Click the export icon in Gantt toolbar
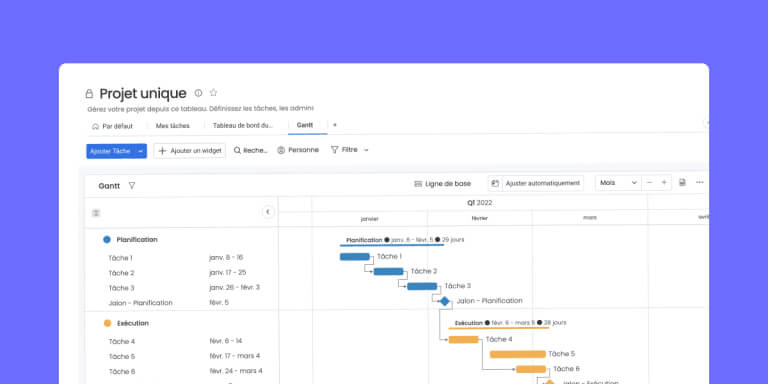 point(682,183)
